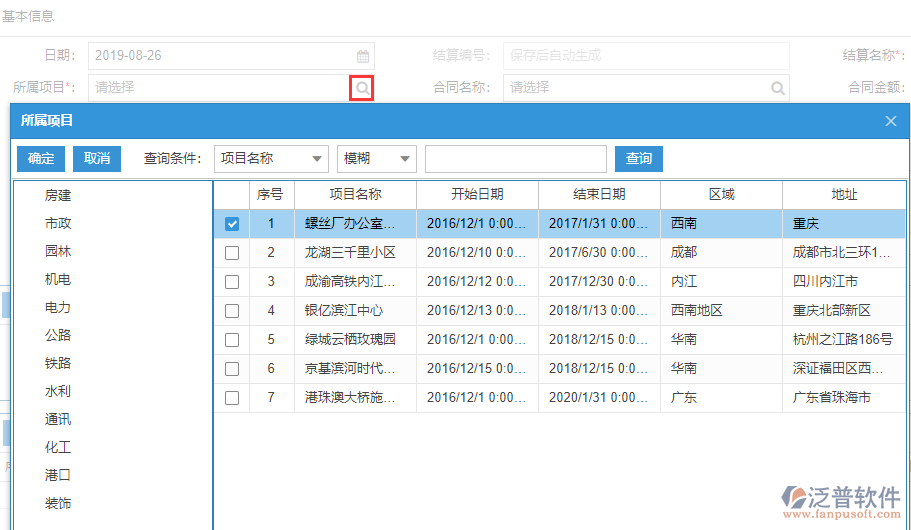This screenshot has height=530, width=911.
Task: Select 装饰 in the category tree
Action: point(58,503)
